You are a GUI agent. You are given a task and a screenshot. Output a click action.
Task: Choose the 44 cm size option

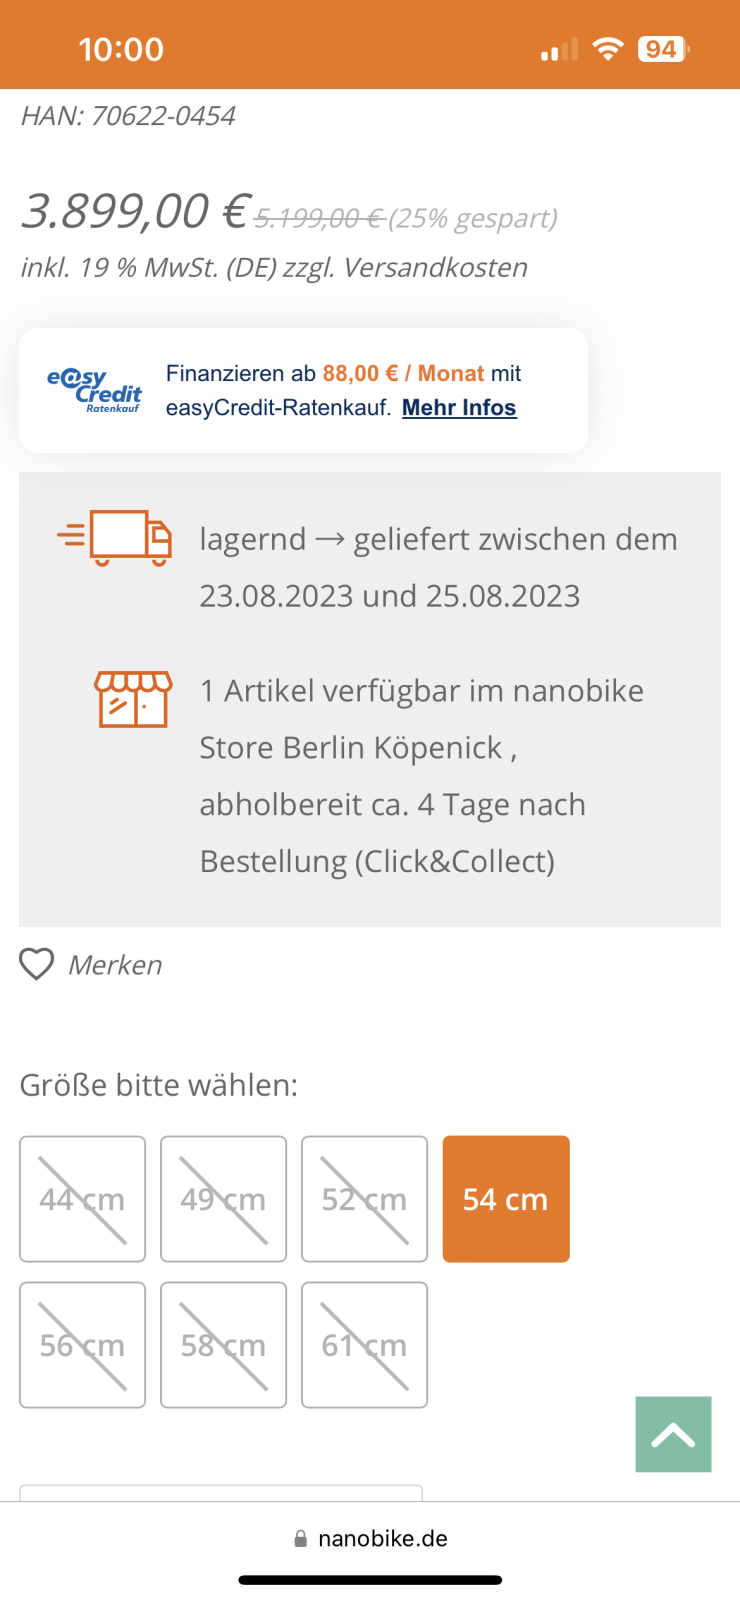tap(82, 1199)
